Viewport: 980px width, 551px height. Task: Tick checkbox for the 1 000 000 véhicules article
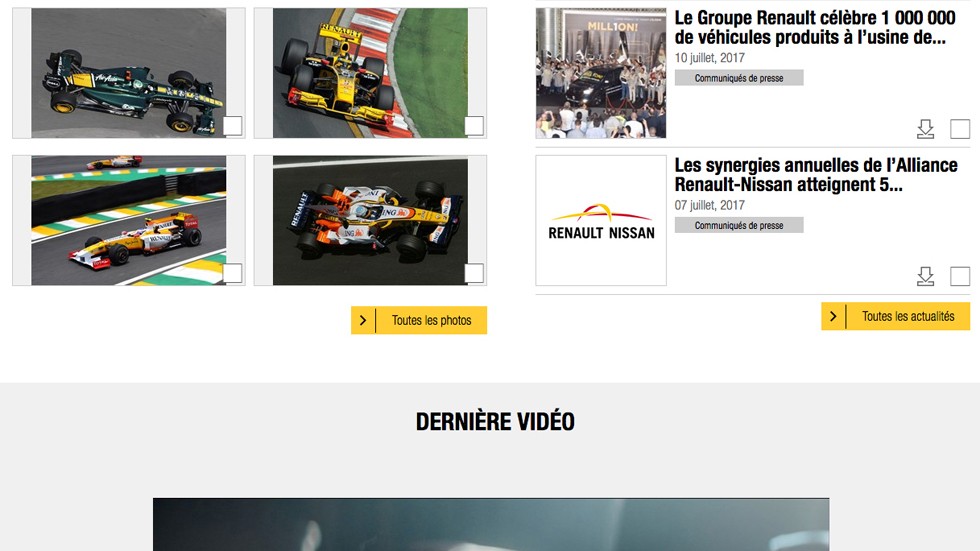[960, 129]
